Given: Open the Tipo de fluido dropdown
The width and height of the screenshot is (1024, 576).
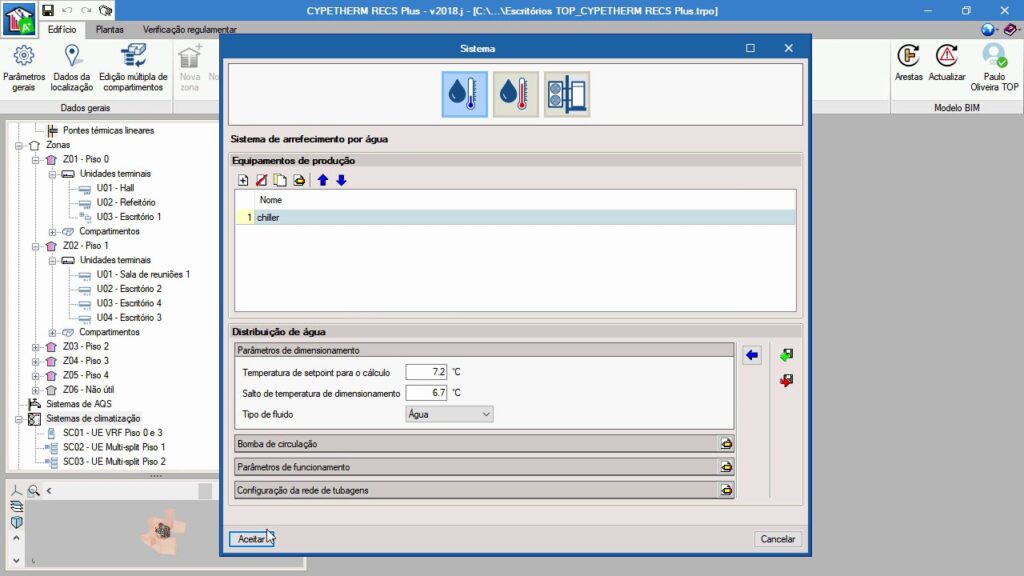Looking at the screenshot, I should 449,414.
